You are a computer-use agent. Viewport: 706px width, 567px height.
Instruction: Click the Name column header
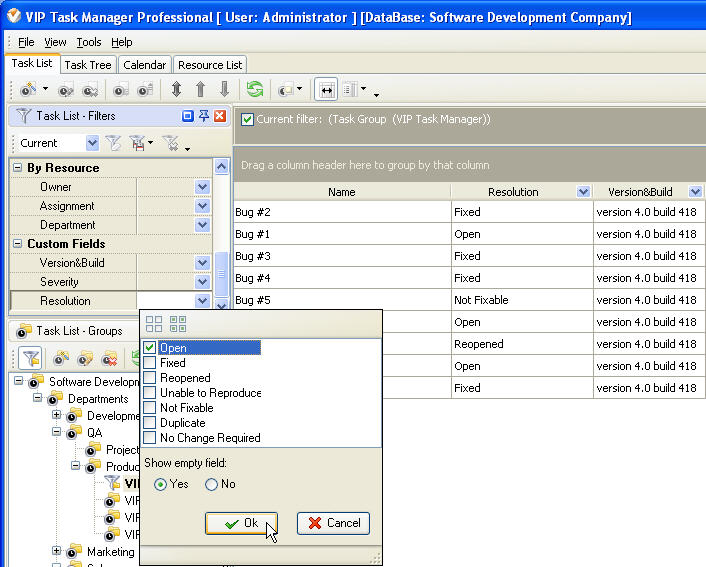pos(342,192)
